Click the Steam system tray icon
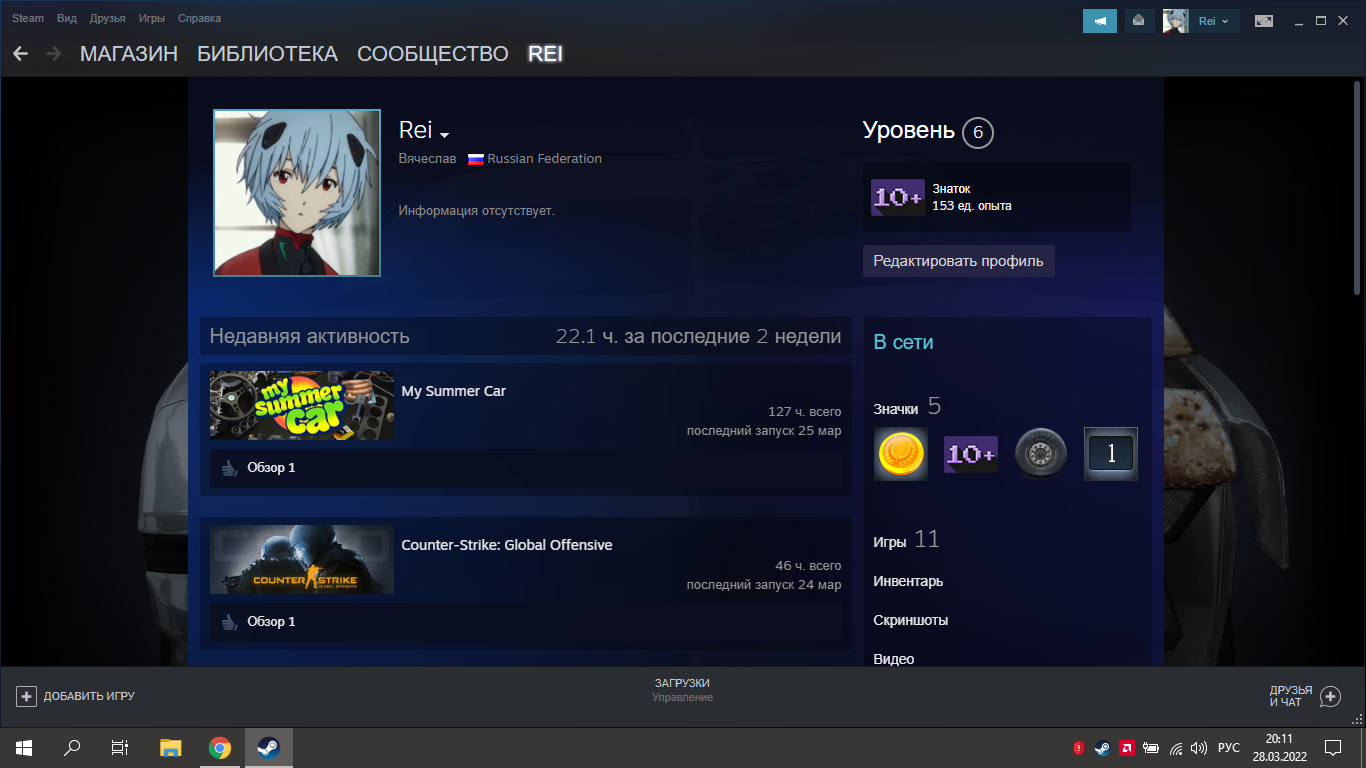 1102,747
